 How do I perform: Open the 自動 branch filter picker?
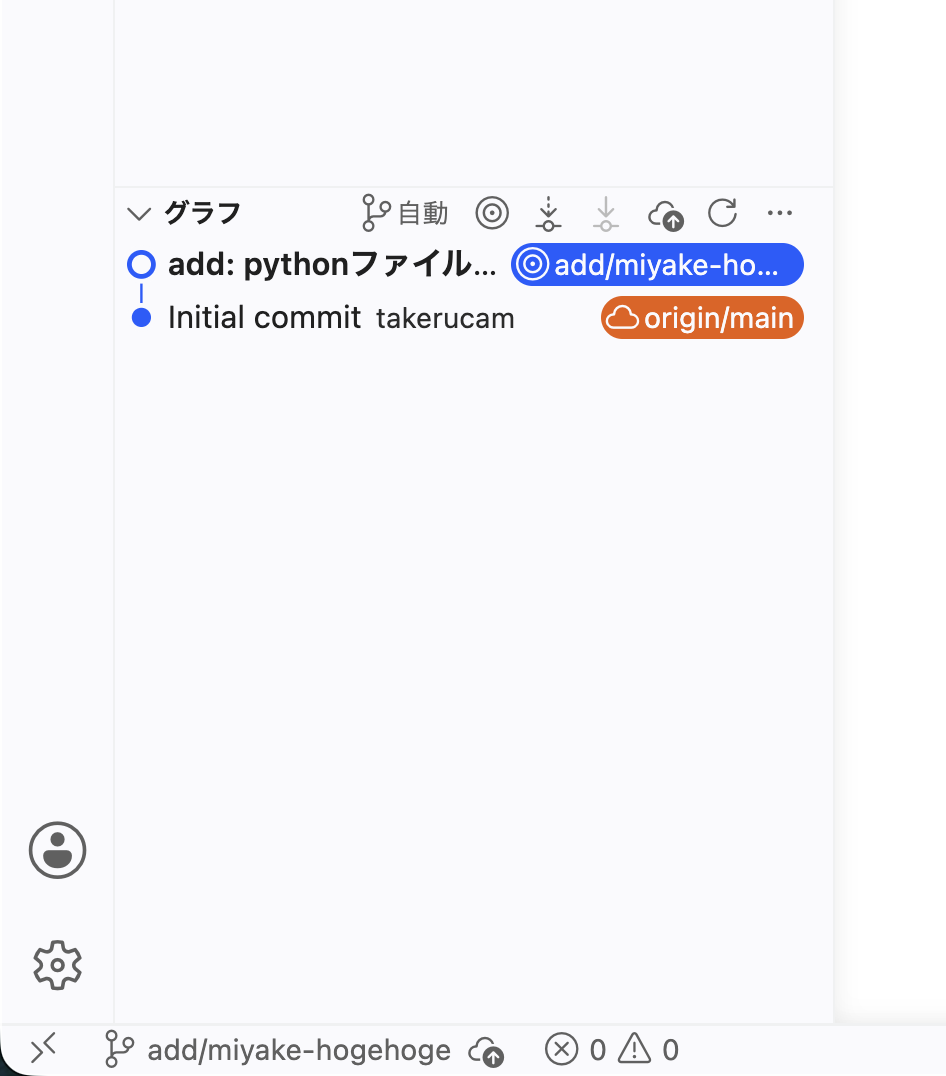(x=405, y=213)
